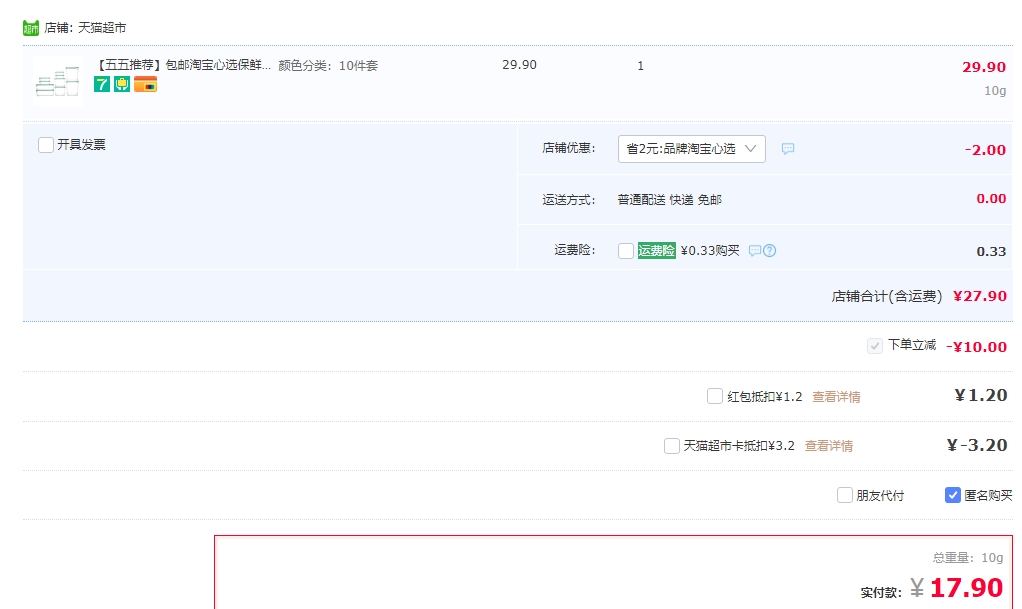Open the storage container product thumbnail
The width and height of the screenshot is (1022, 609).
coord(58,82)
